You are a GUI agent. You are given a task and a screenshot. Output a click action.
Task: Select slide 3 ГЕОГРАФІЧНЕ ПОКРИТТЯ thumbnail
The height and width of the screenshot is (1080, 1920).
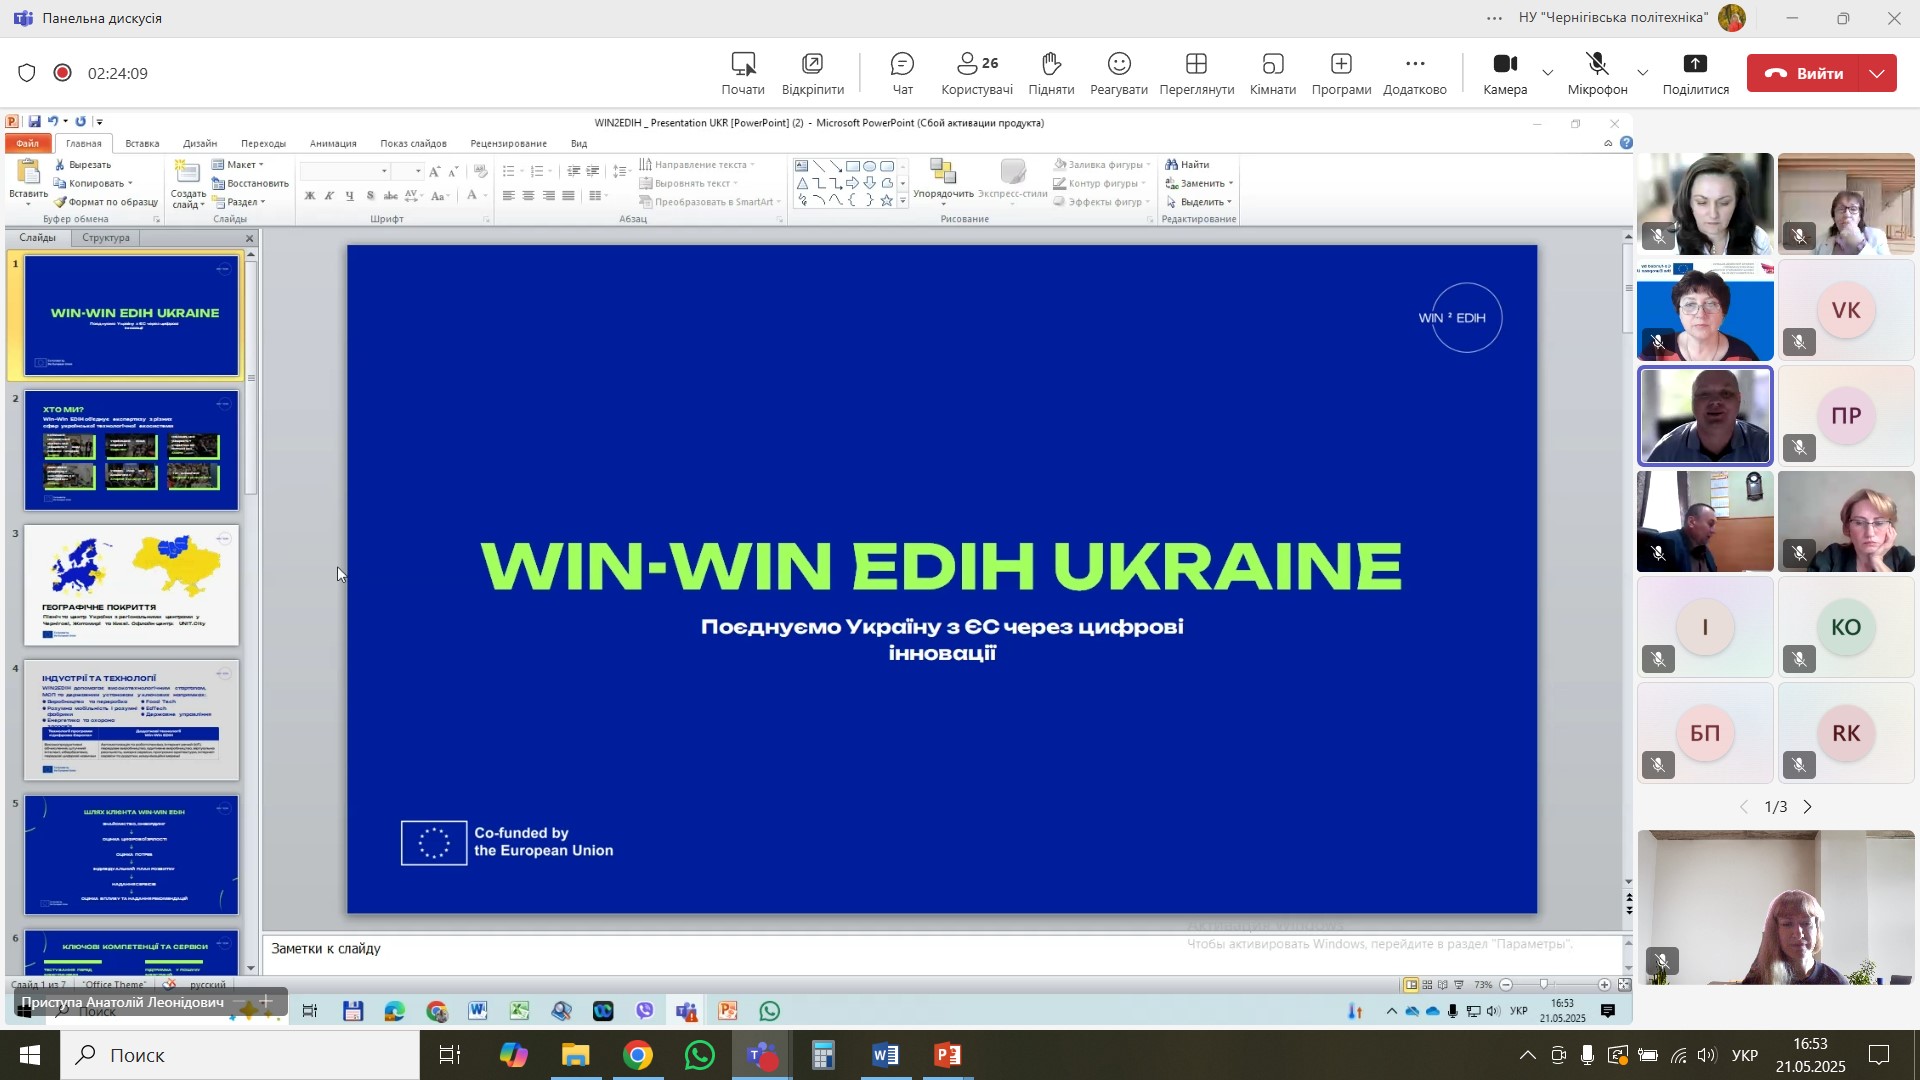coord(131,585)
